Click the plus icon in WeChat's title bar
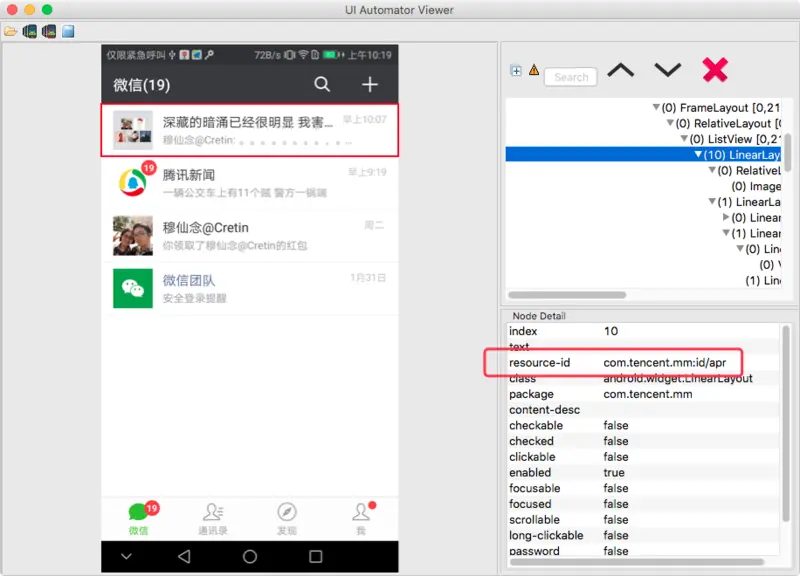Viewport: 800px width, 576px height. pyautogui.click(x=369, y=84)
